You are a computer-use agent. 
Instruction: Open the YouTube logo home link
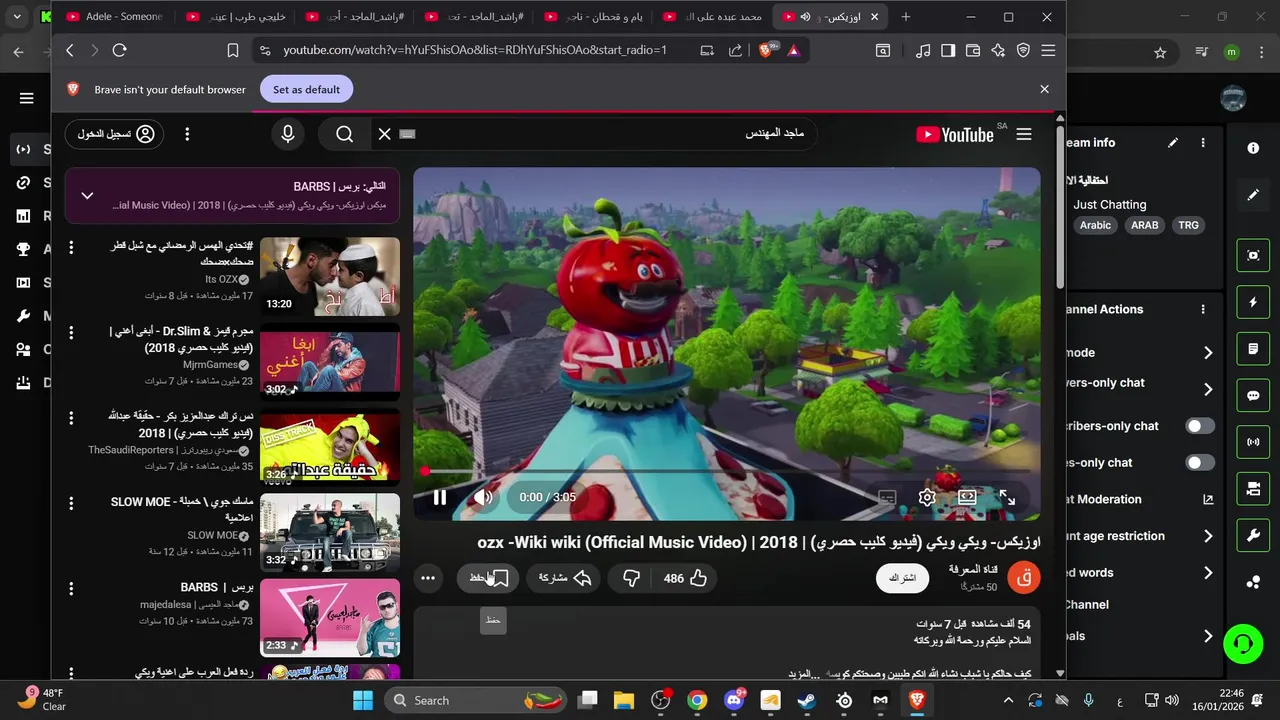tap(955, 134)
